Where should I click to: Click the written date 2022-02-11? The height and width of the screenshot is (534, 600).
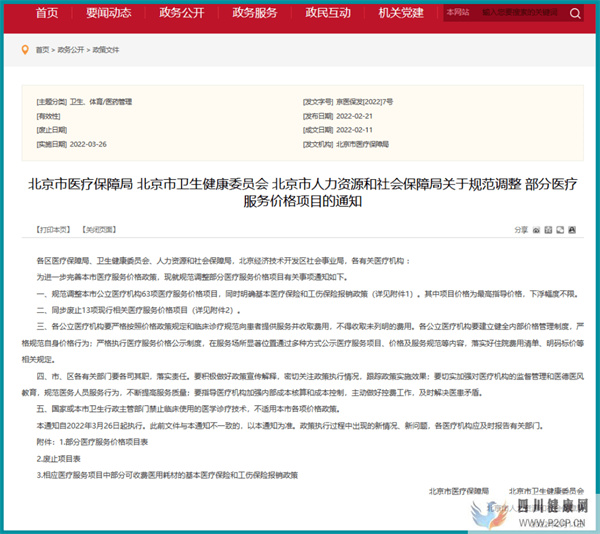(354, 130)
